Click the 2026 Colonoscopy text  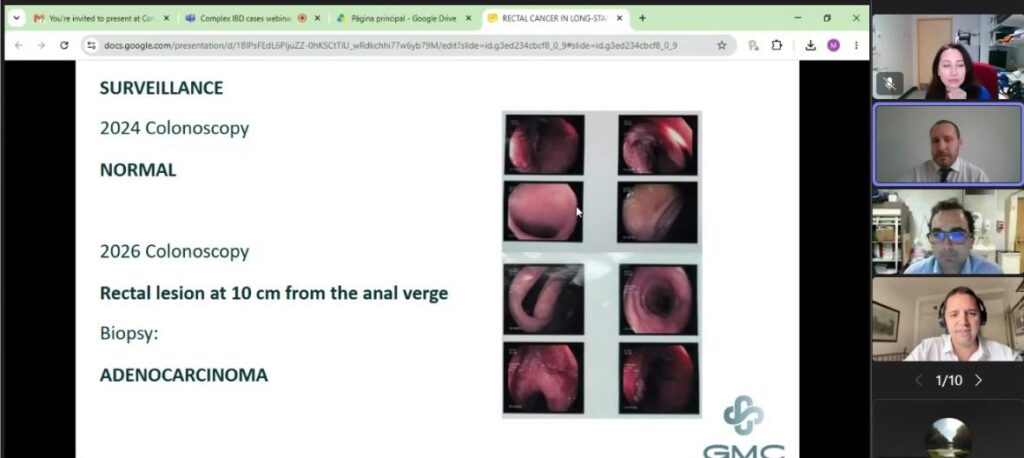click(x=174, y=252)
